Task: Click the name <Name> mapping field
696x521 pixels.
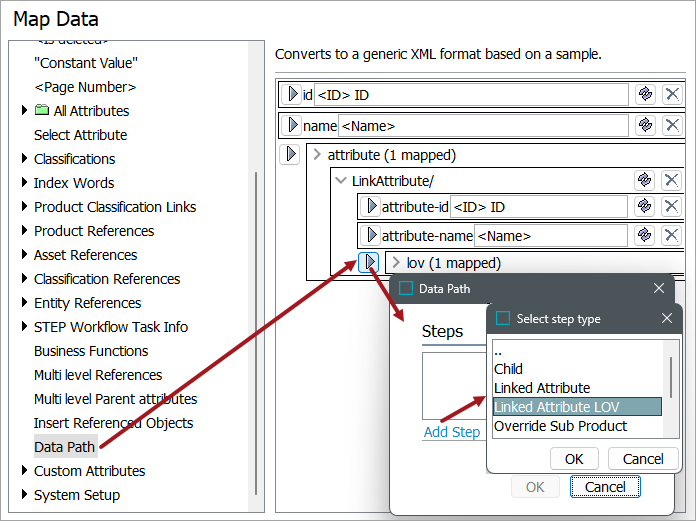Action: [483, 126]
